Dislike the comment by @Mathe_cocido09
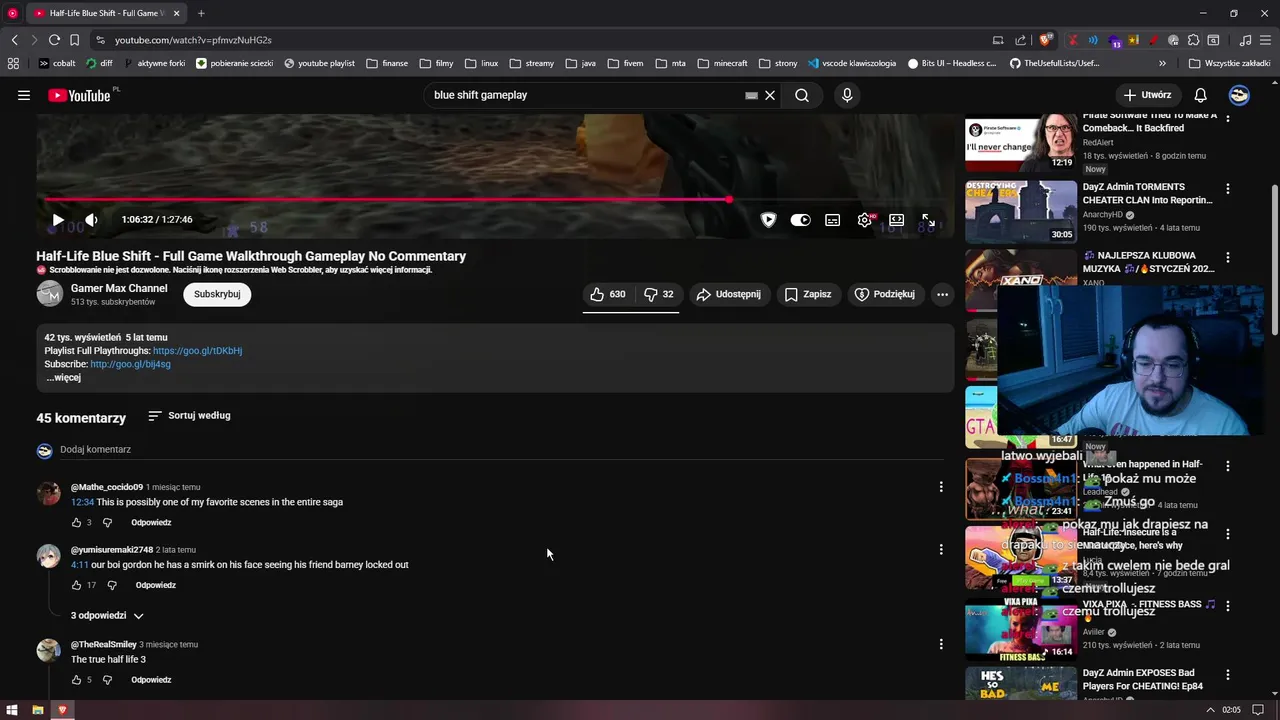Image resolution: width=1280 pixels, height=720 pixels. pyautogui.click(x=107, y=522)
